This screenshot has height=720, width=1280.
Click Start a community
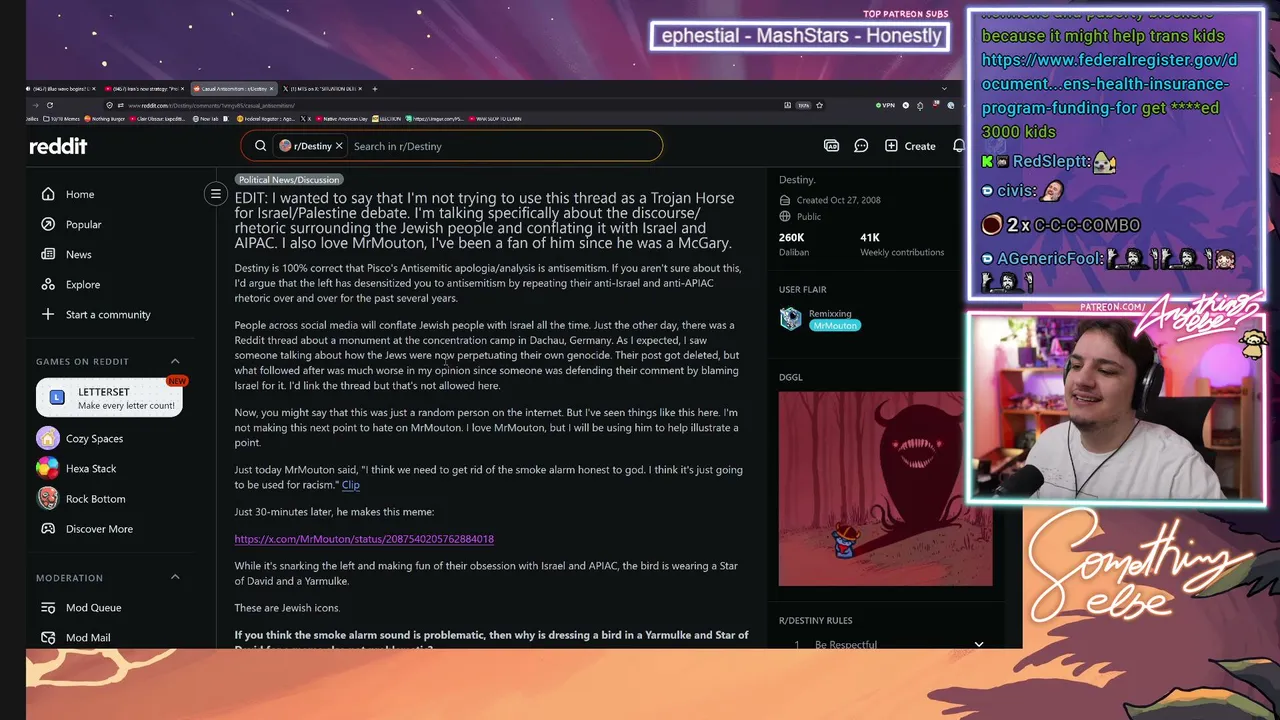96,314
